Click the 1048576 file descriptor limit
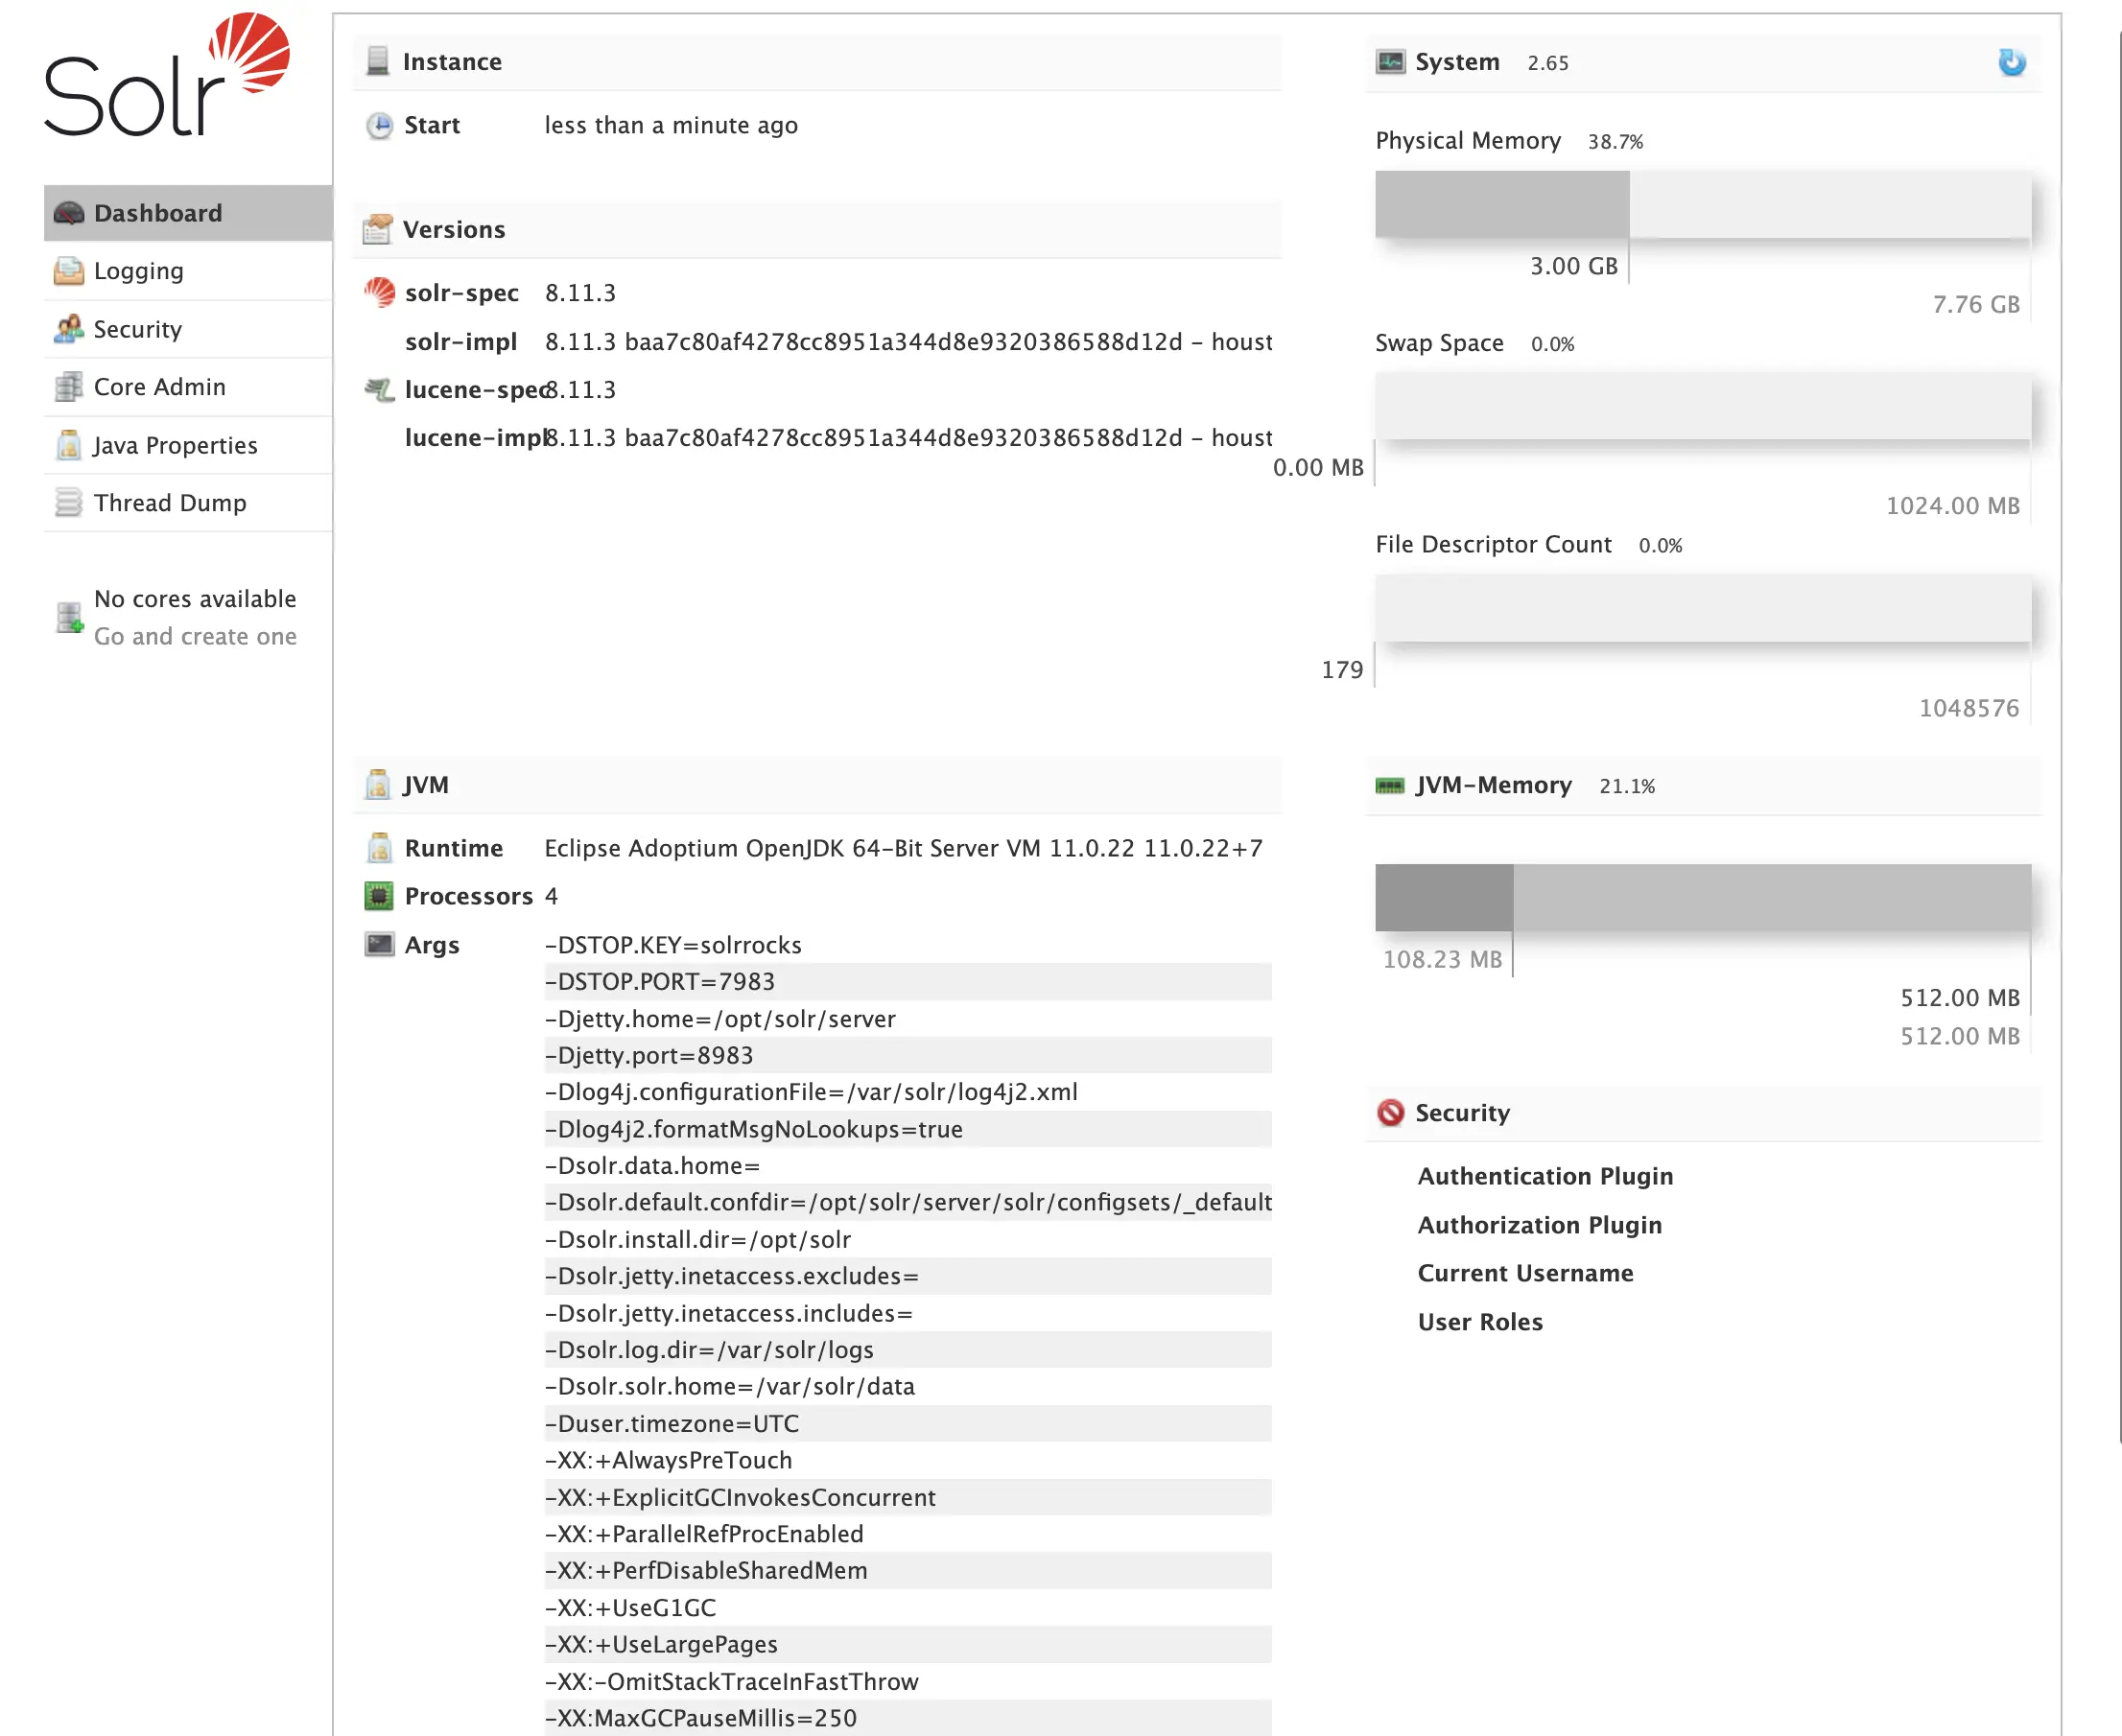Screen dimensions: 2122x1736 1969,708
